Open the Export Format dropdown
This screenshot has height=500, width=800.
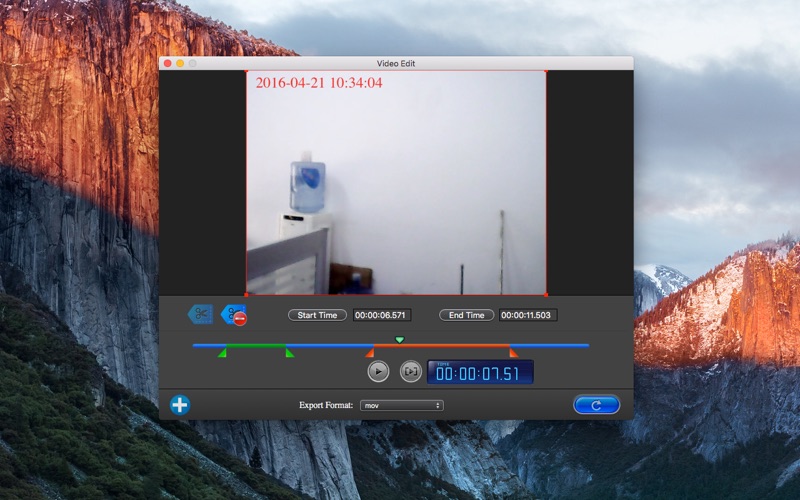point(402,406)
